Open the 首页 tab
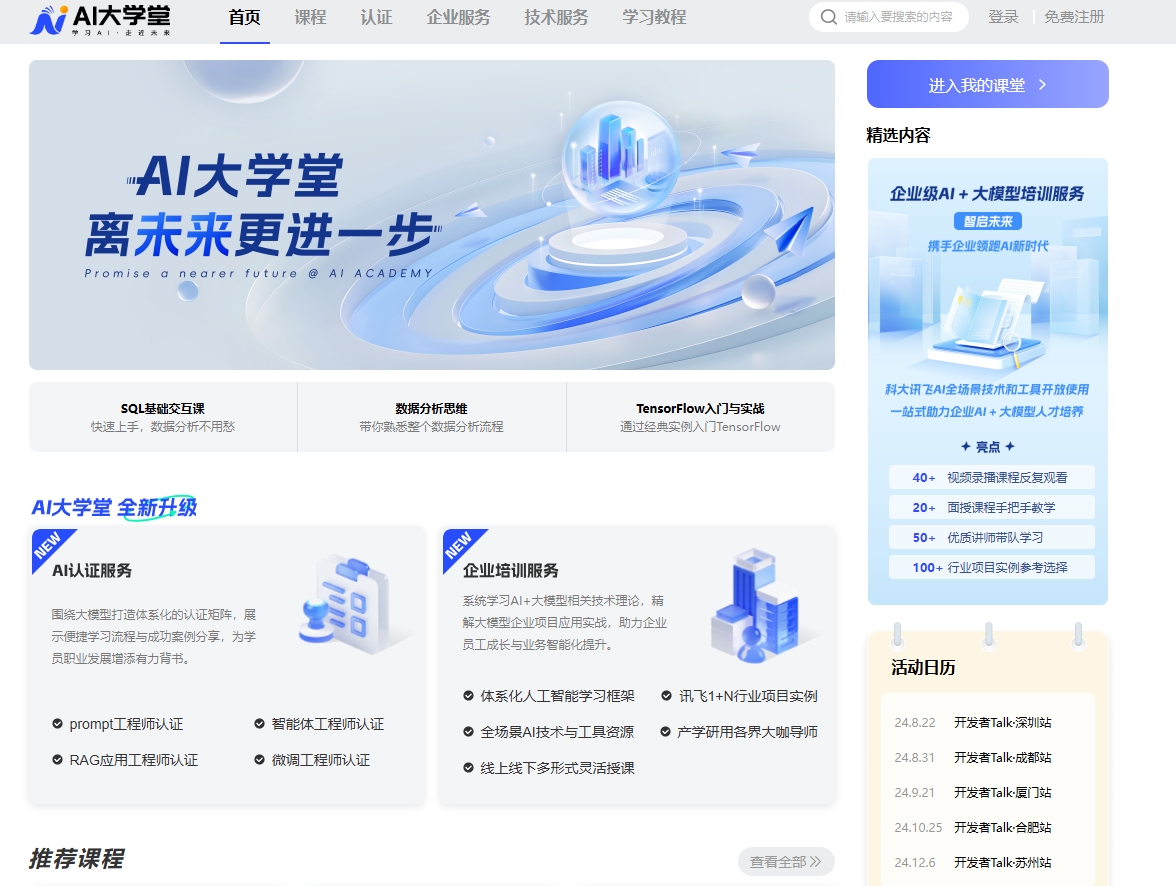Image resolution: width=1176 pixels, height=886 pixels. pos(244,17)
